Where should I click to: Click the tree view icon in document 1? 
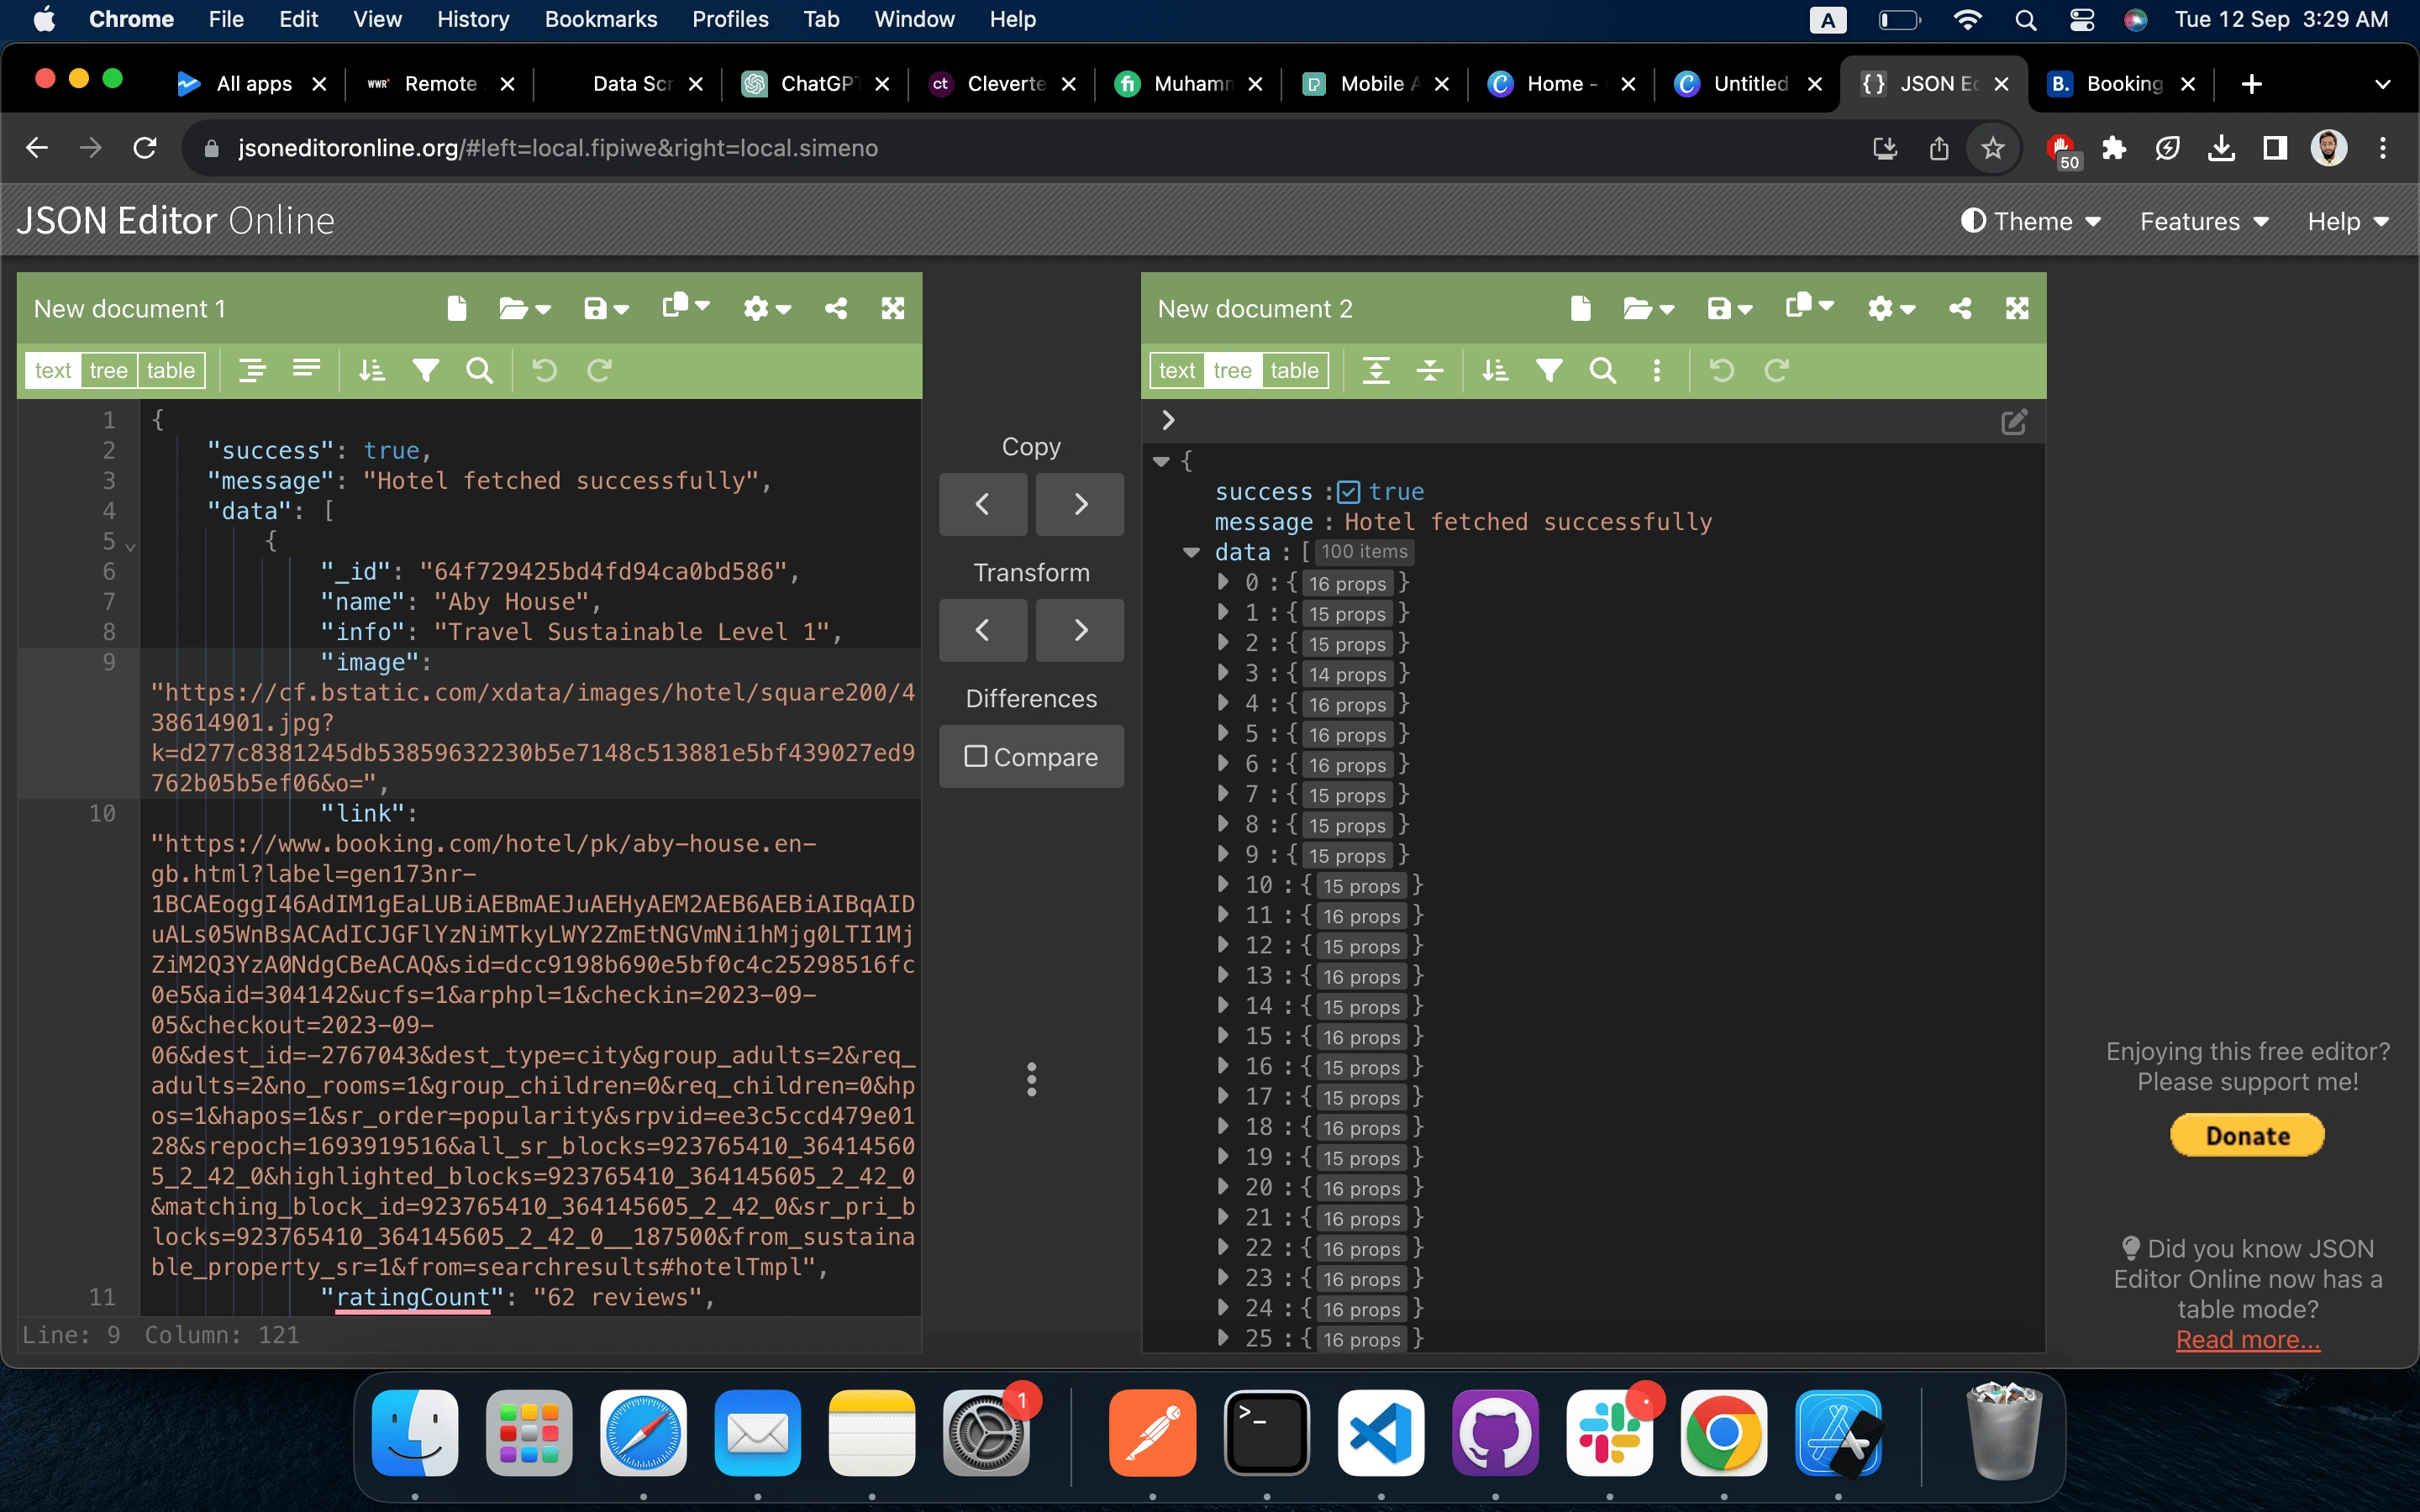[x=108, y=370]
